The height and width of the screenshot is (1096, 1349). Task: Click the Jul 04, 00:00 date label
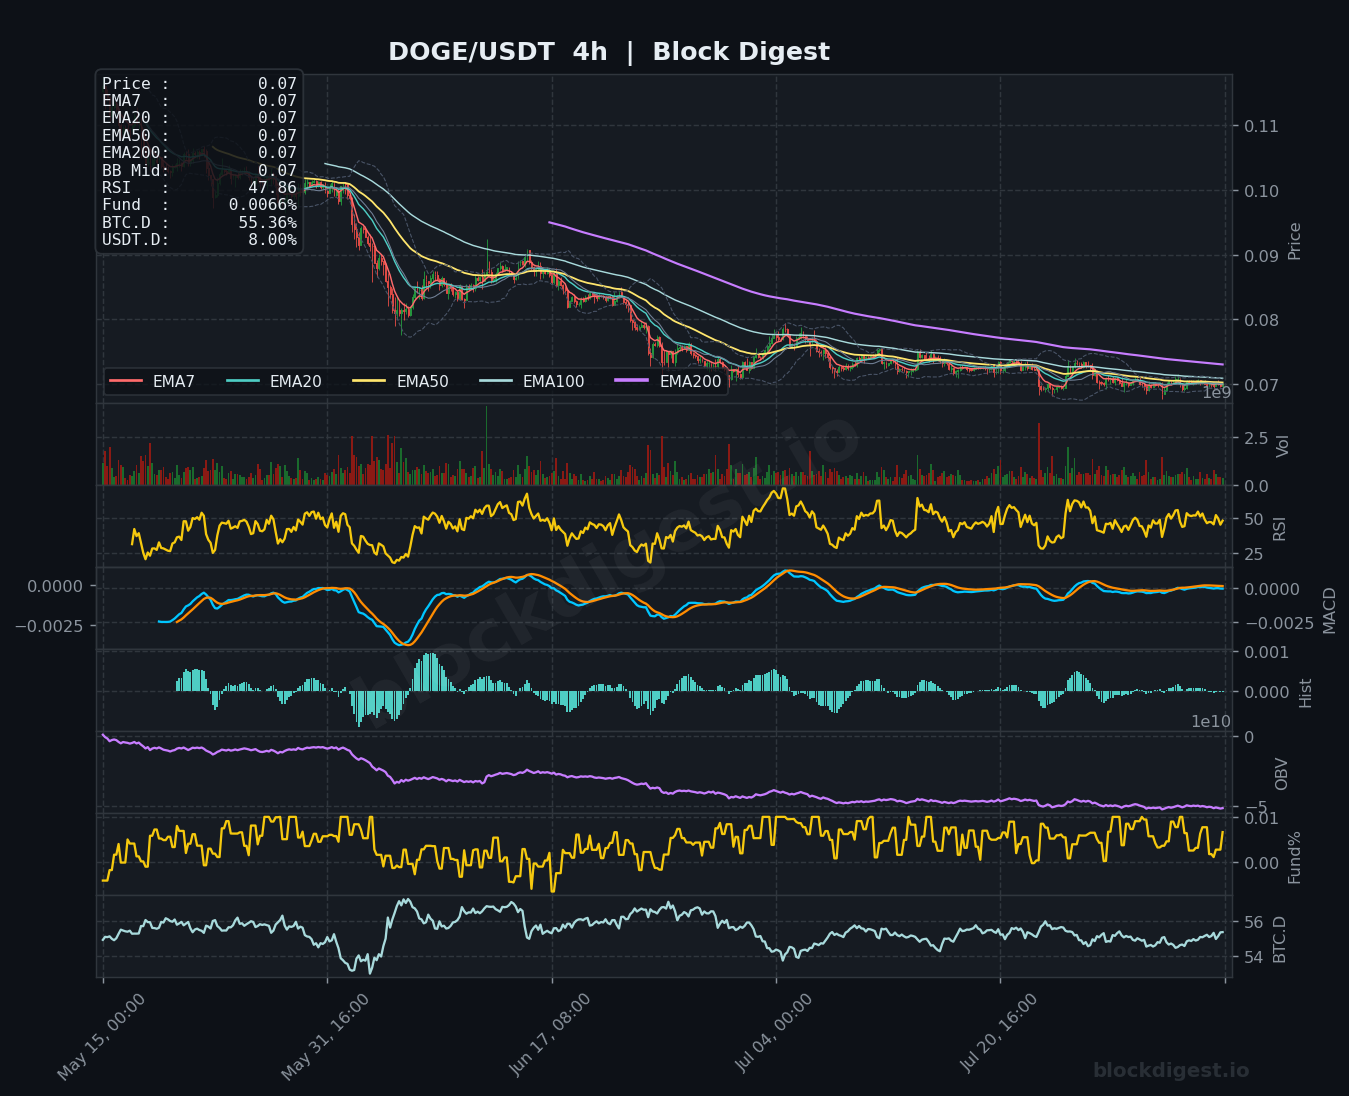coord(775,1034)
